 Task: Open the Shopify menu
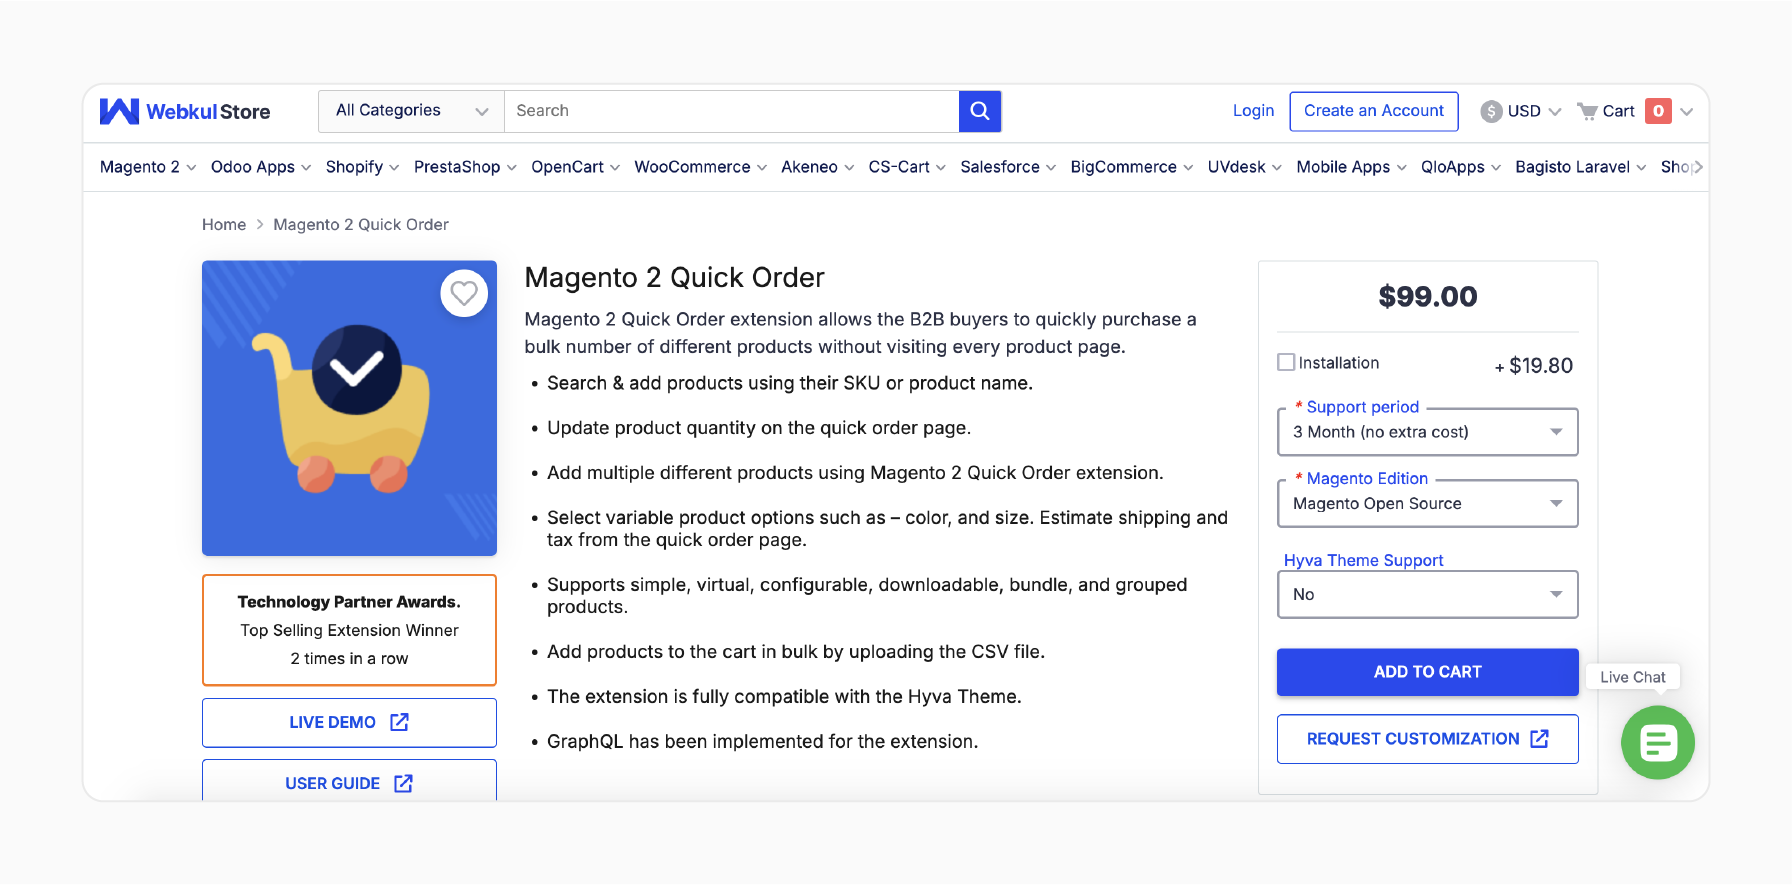point(362,167)
